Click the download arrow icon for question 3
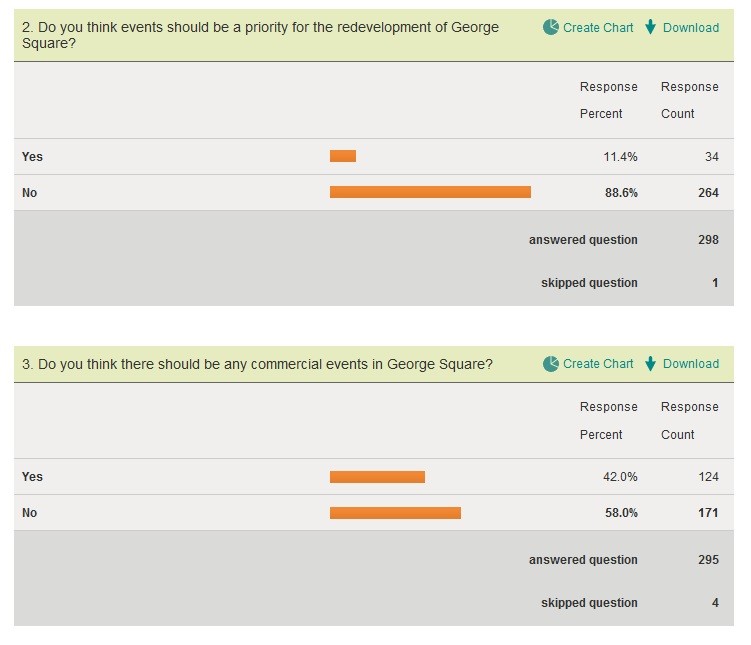This screenshot has height=645, width=751. (x=650, y=364)
